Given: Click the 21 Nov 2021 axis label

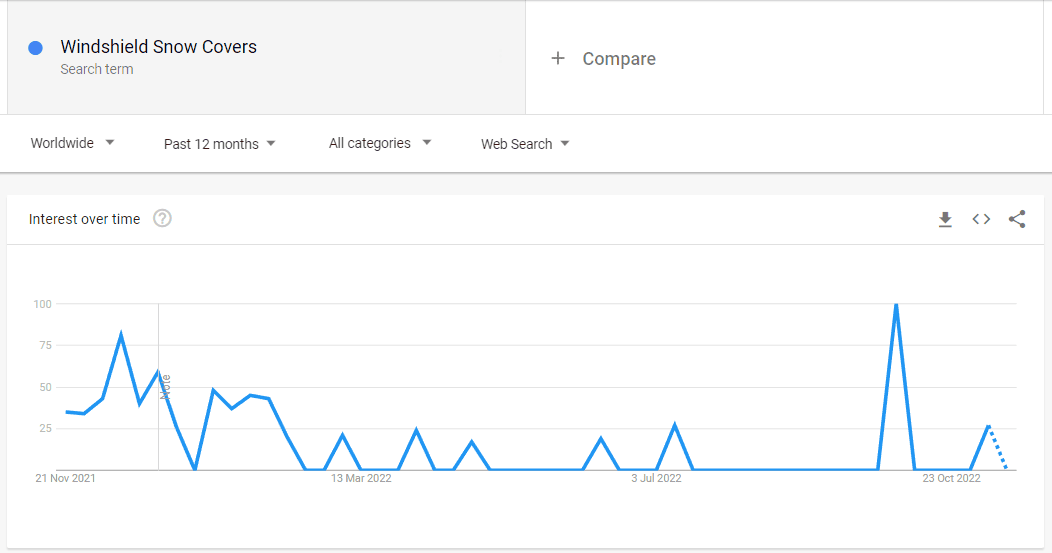Looking at the screenshot, I should [65, 479].
